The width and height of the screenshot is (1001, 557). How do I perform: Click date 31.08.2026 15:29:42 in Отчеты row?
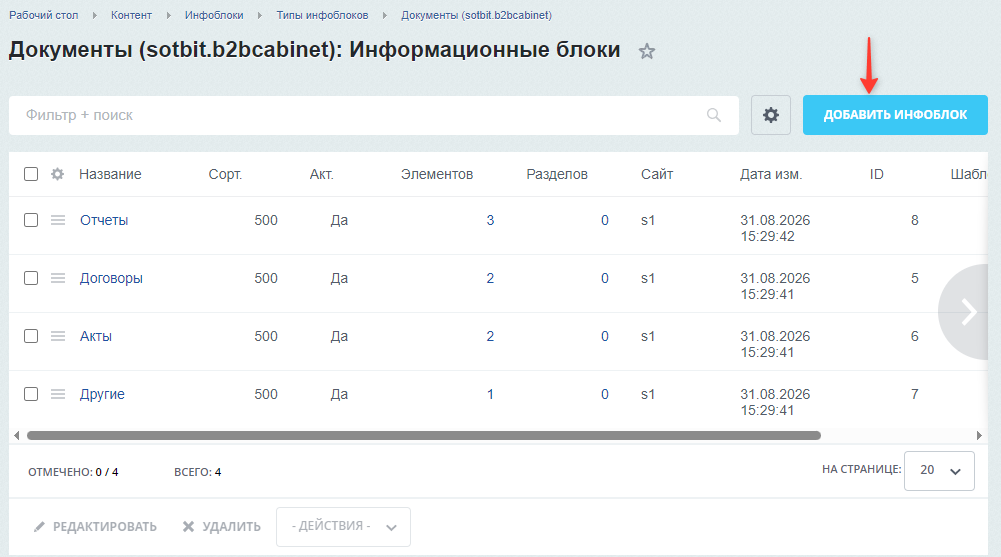pos(775,228)
